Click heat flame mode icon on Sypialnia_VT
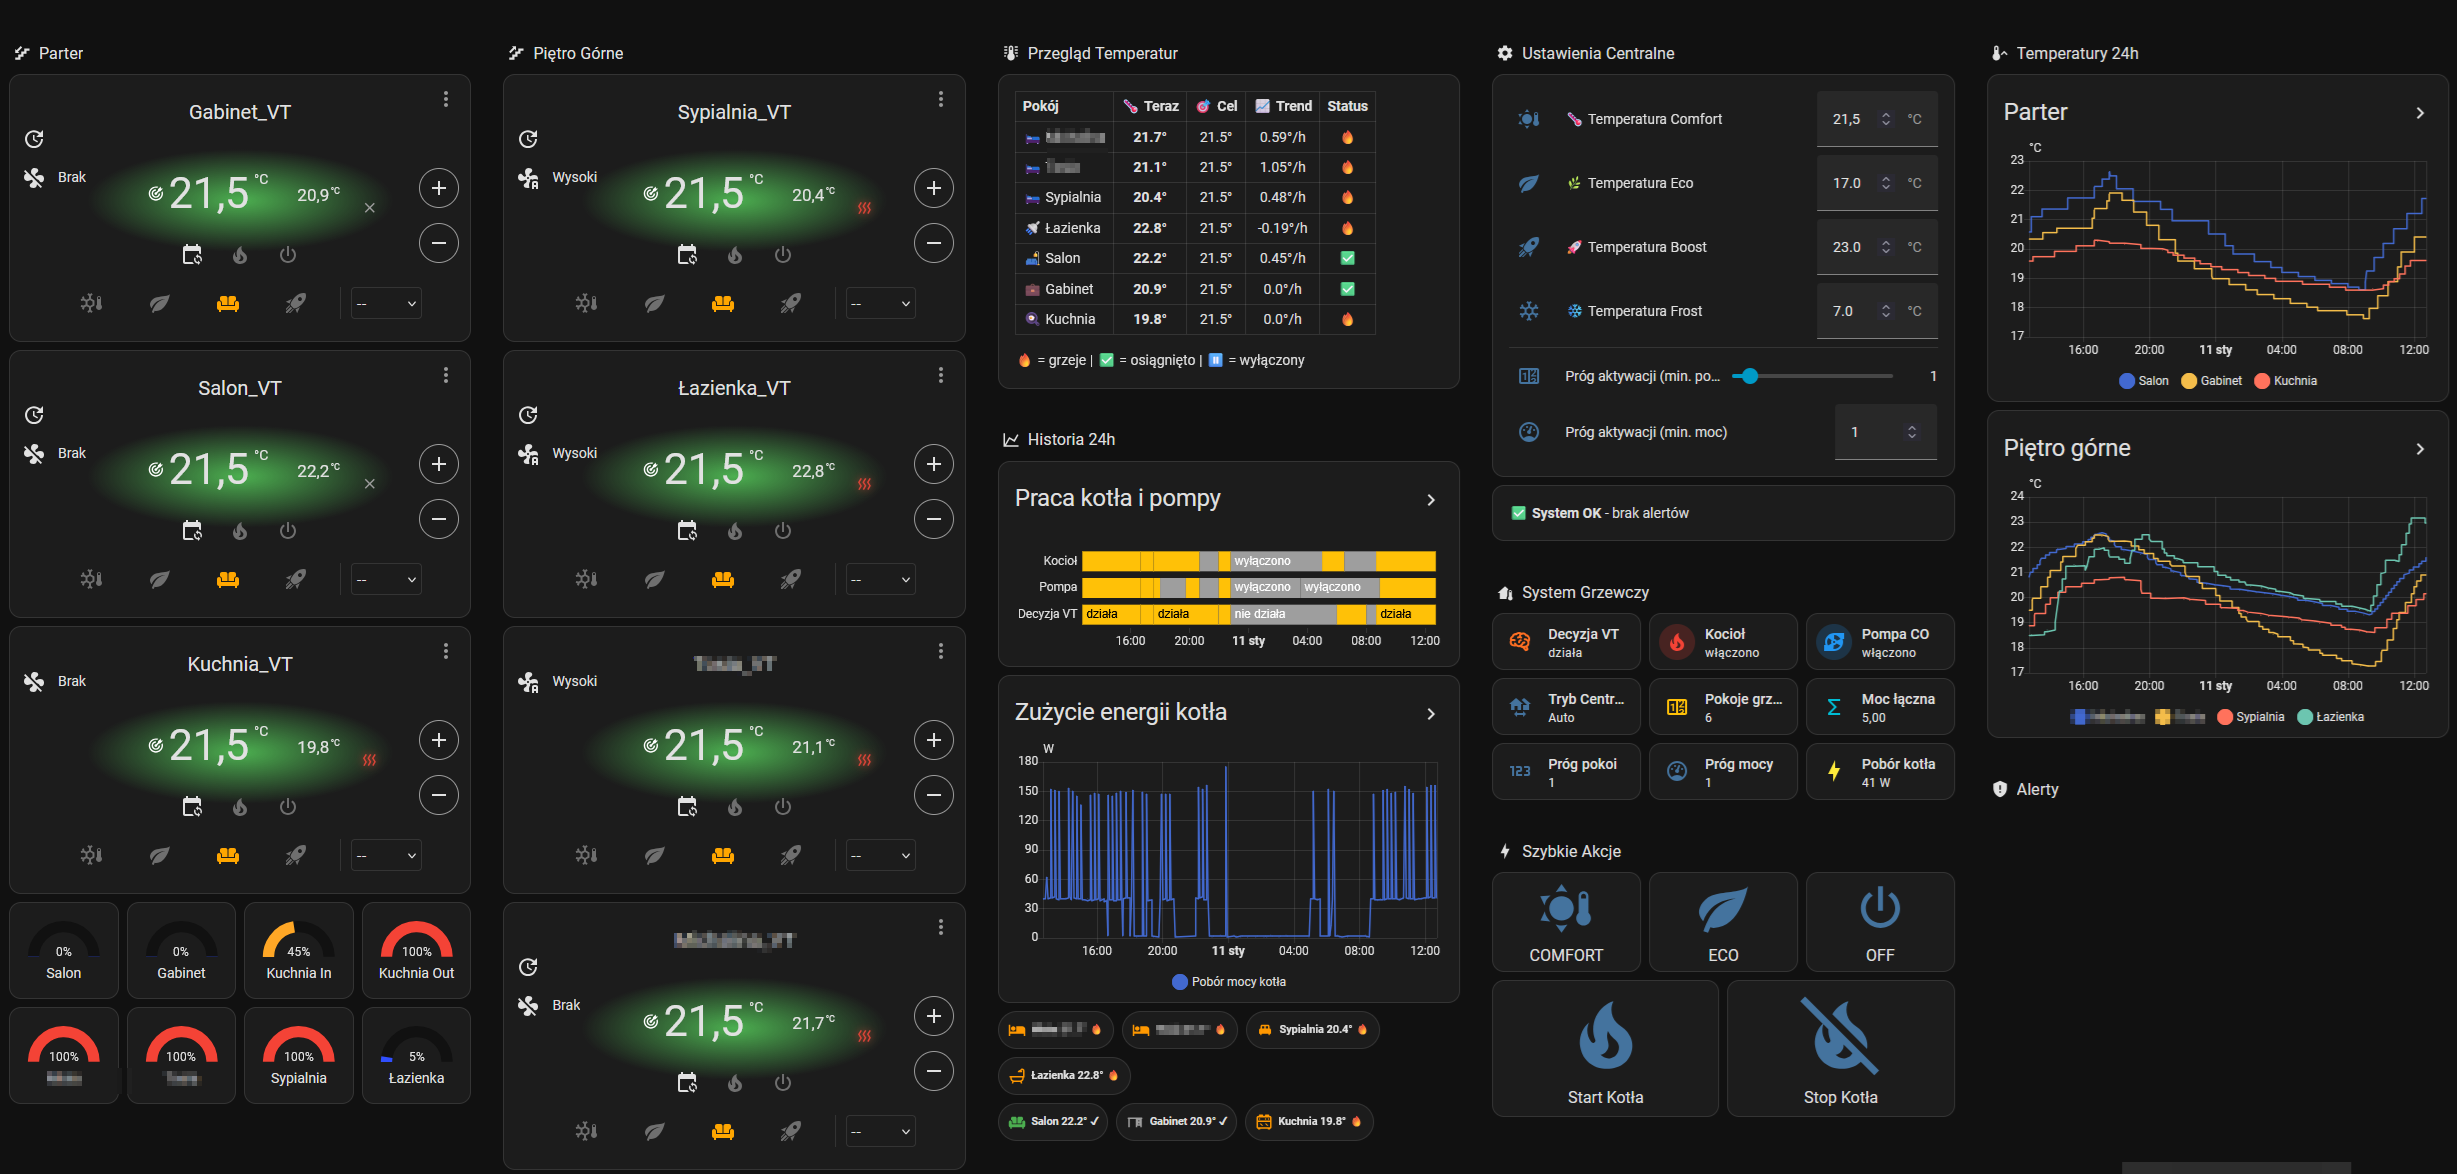Image resolution: width=2457 pixels, height=1174 pixels. pos(735,255)
